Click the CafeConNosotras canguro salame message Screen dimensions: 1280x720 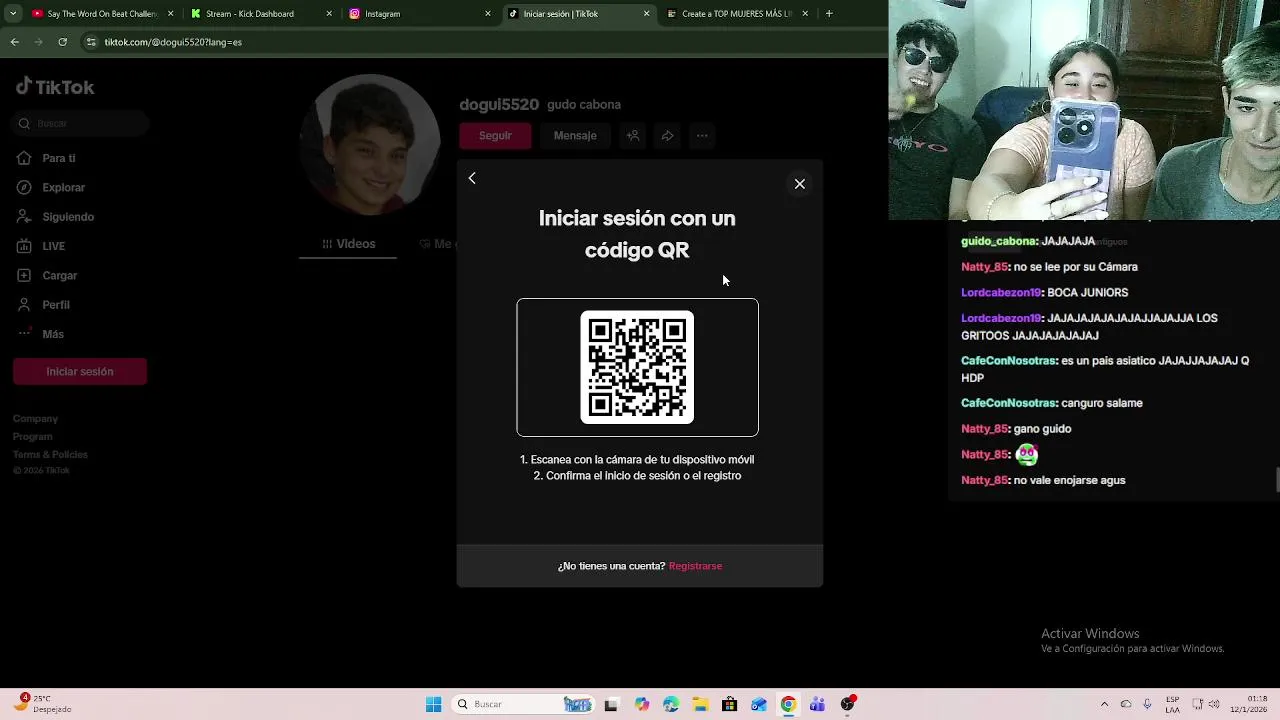click(1052, 403)
